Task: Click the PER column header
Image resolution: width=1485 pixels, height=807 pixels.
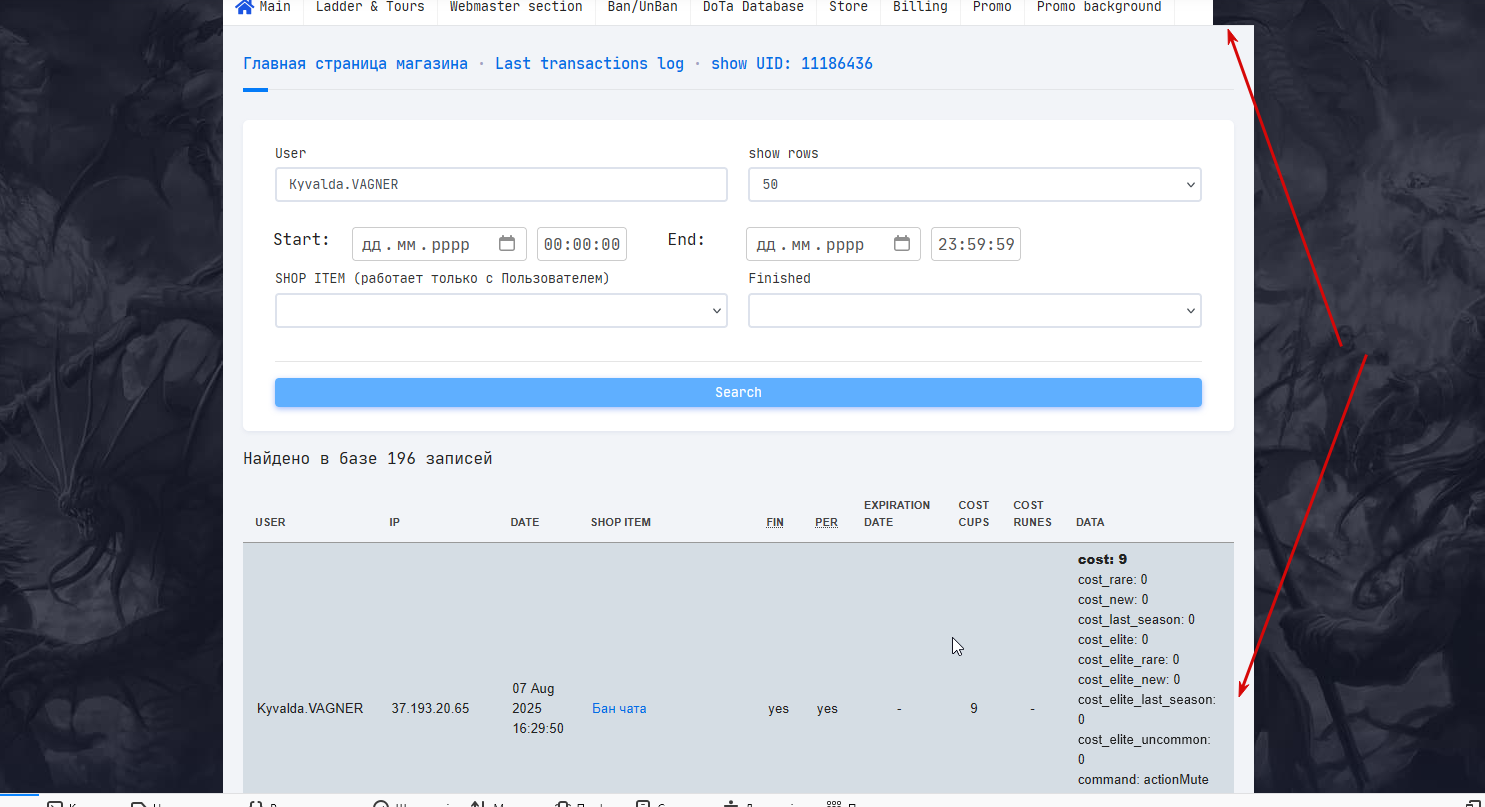Action: pyautogui.click(x=826, y=522)
